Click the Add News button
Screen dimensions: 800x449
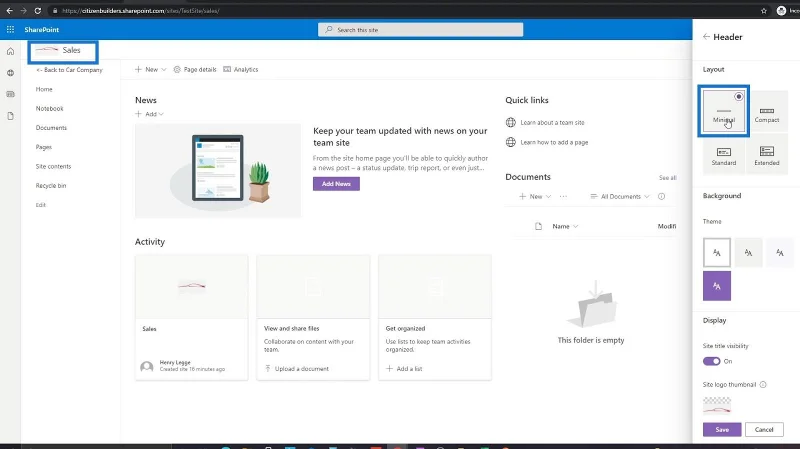(336, 184)
